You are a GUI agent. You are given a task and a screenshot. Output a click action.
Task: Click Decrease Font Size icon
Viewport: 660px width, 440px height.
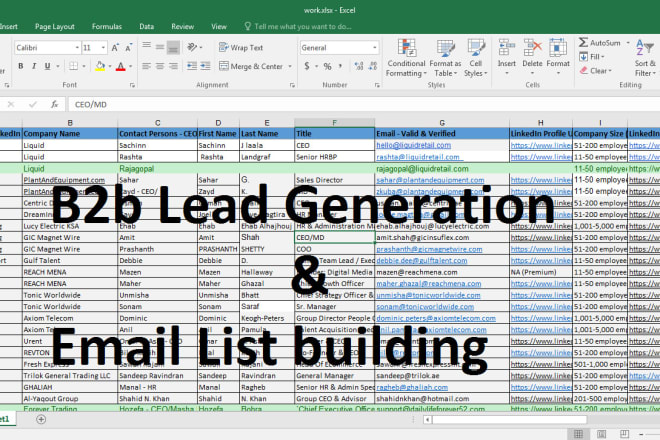(129, 48)
